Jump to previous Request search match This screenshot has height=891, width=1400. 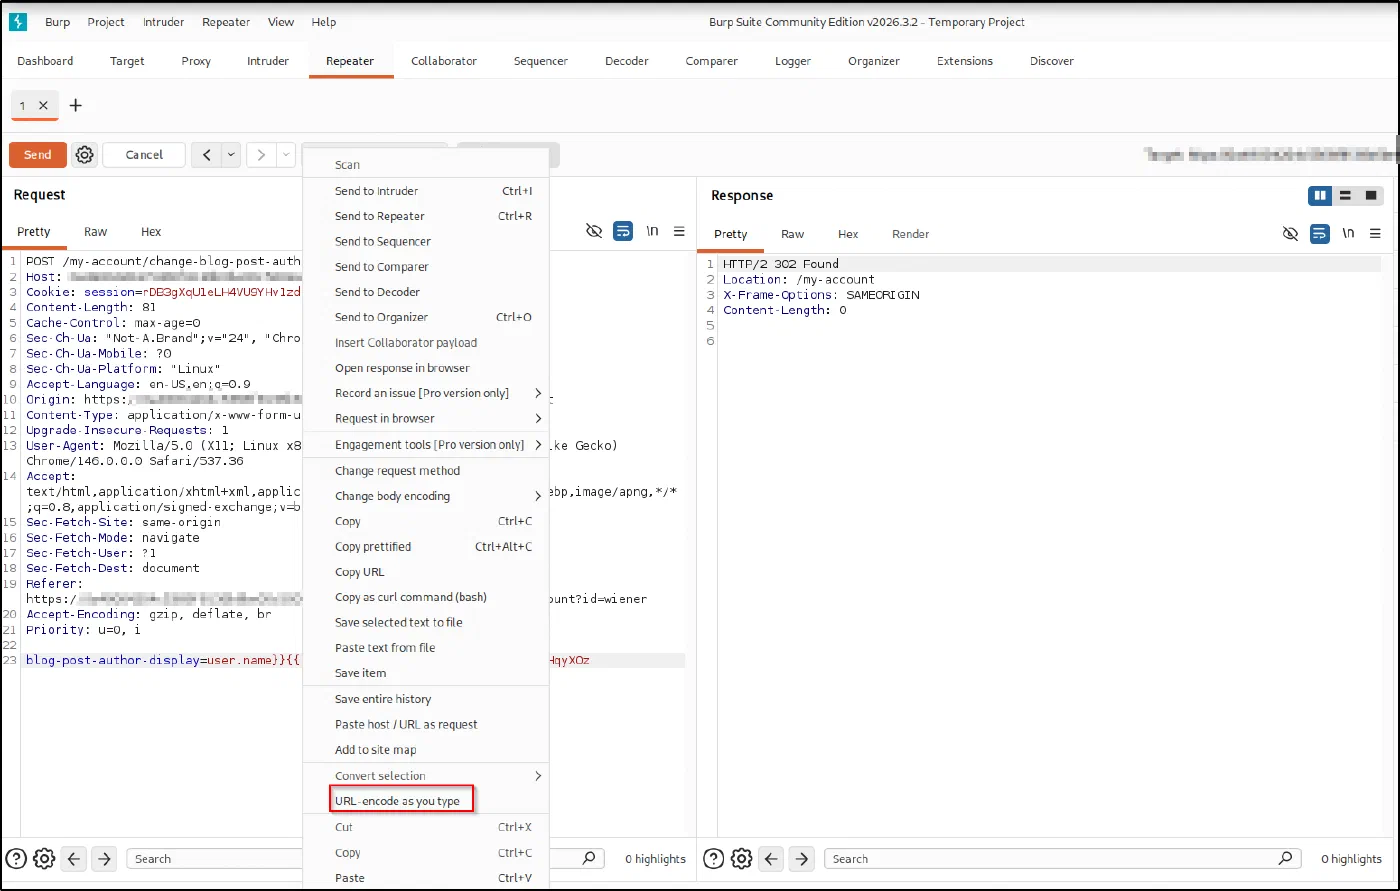[75, 859]
